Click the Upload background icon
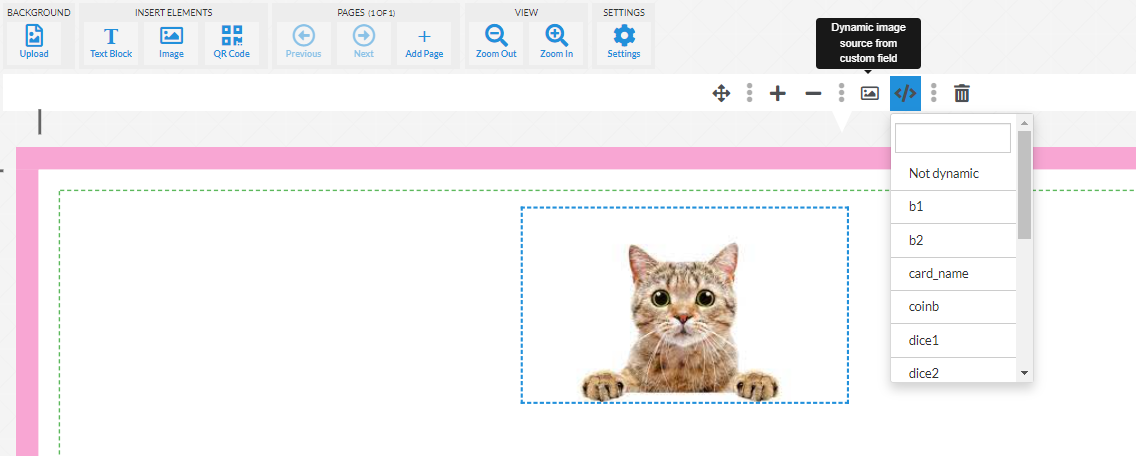1136x456 pixels. click(34, 43)
